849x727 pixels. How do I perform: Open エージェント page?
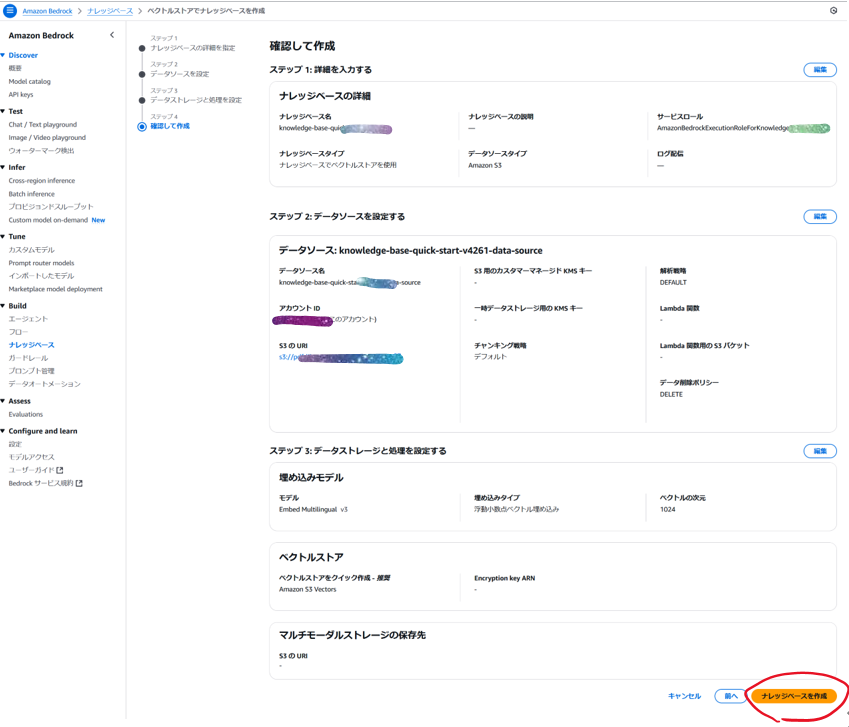28,319
